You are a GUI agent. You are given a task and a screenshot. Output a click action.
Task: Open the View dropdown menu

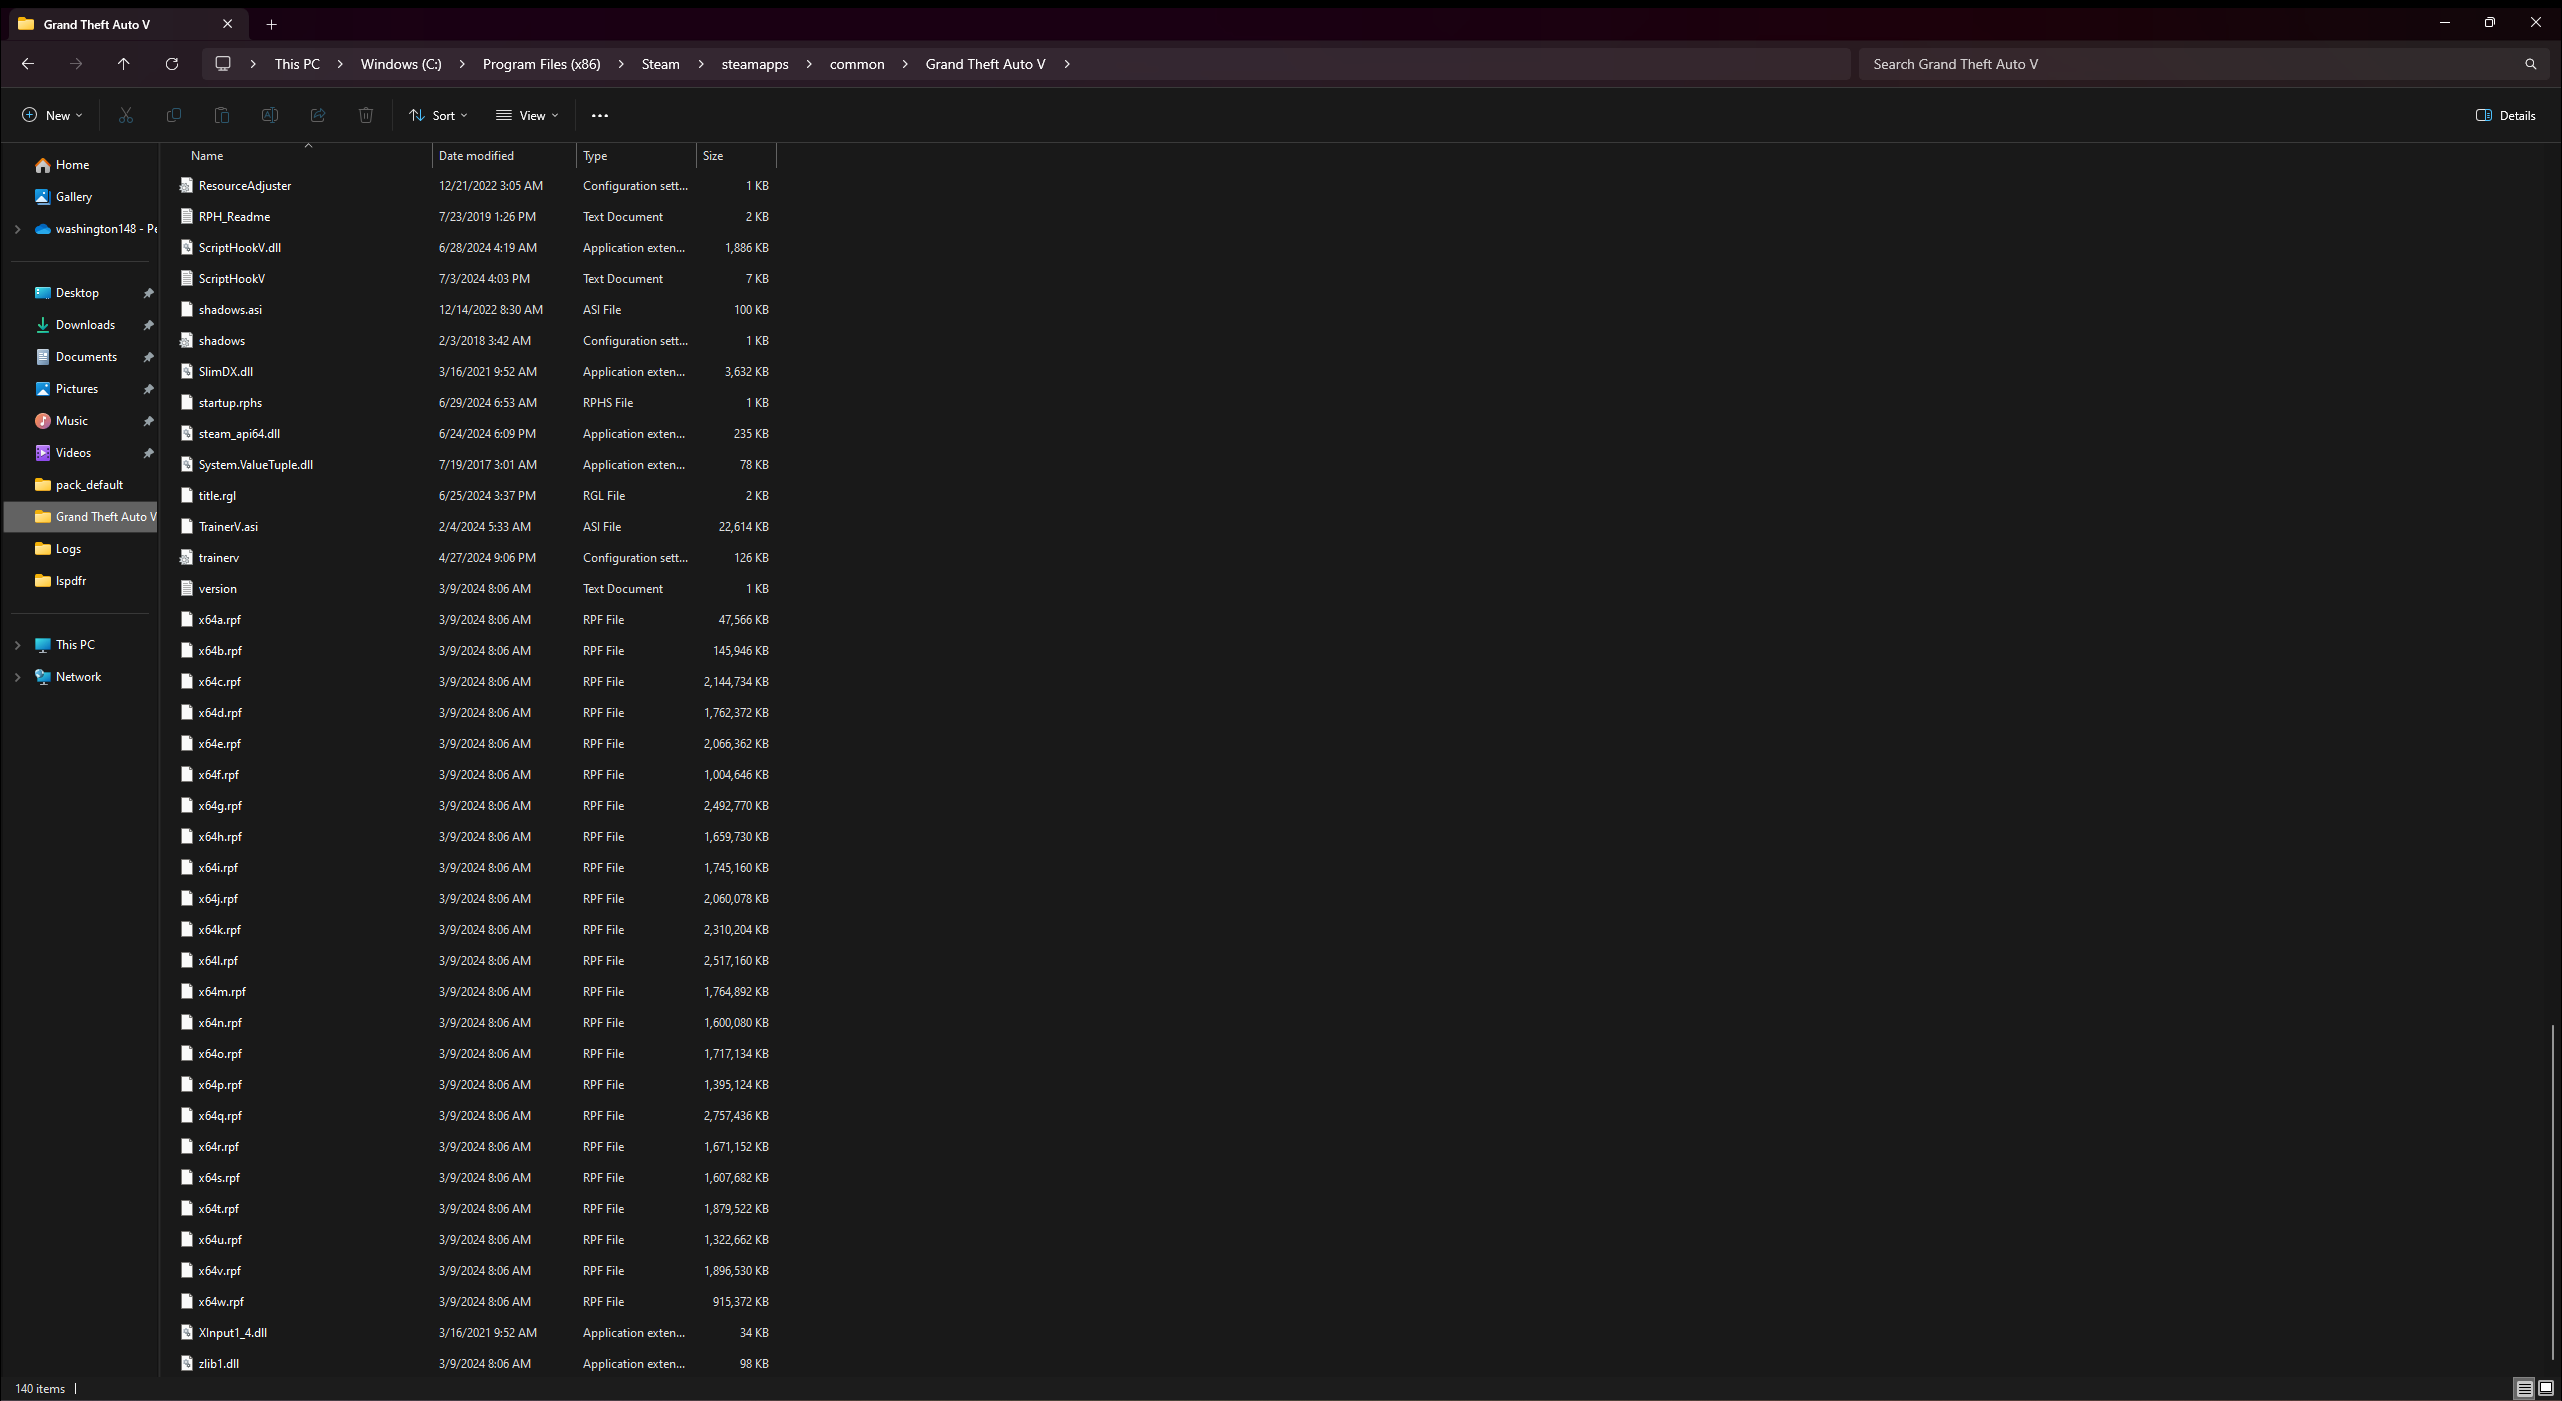click(x=527, y=115)
